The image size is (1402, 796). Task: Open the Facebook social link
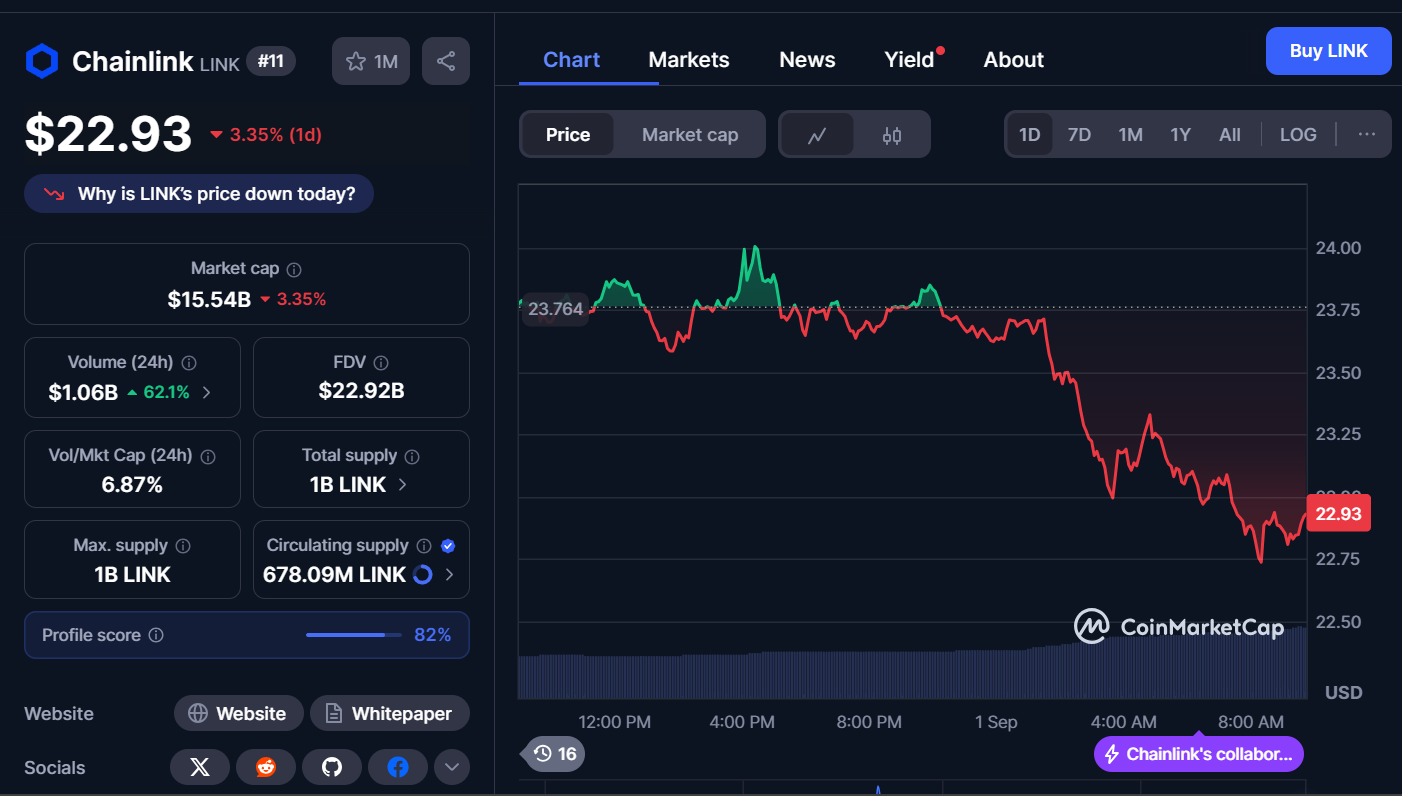398,767
